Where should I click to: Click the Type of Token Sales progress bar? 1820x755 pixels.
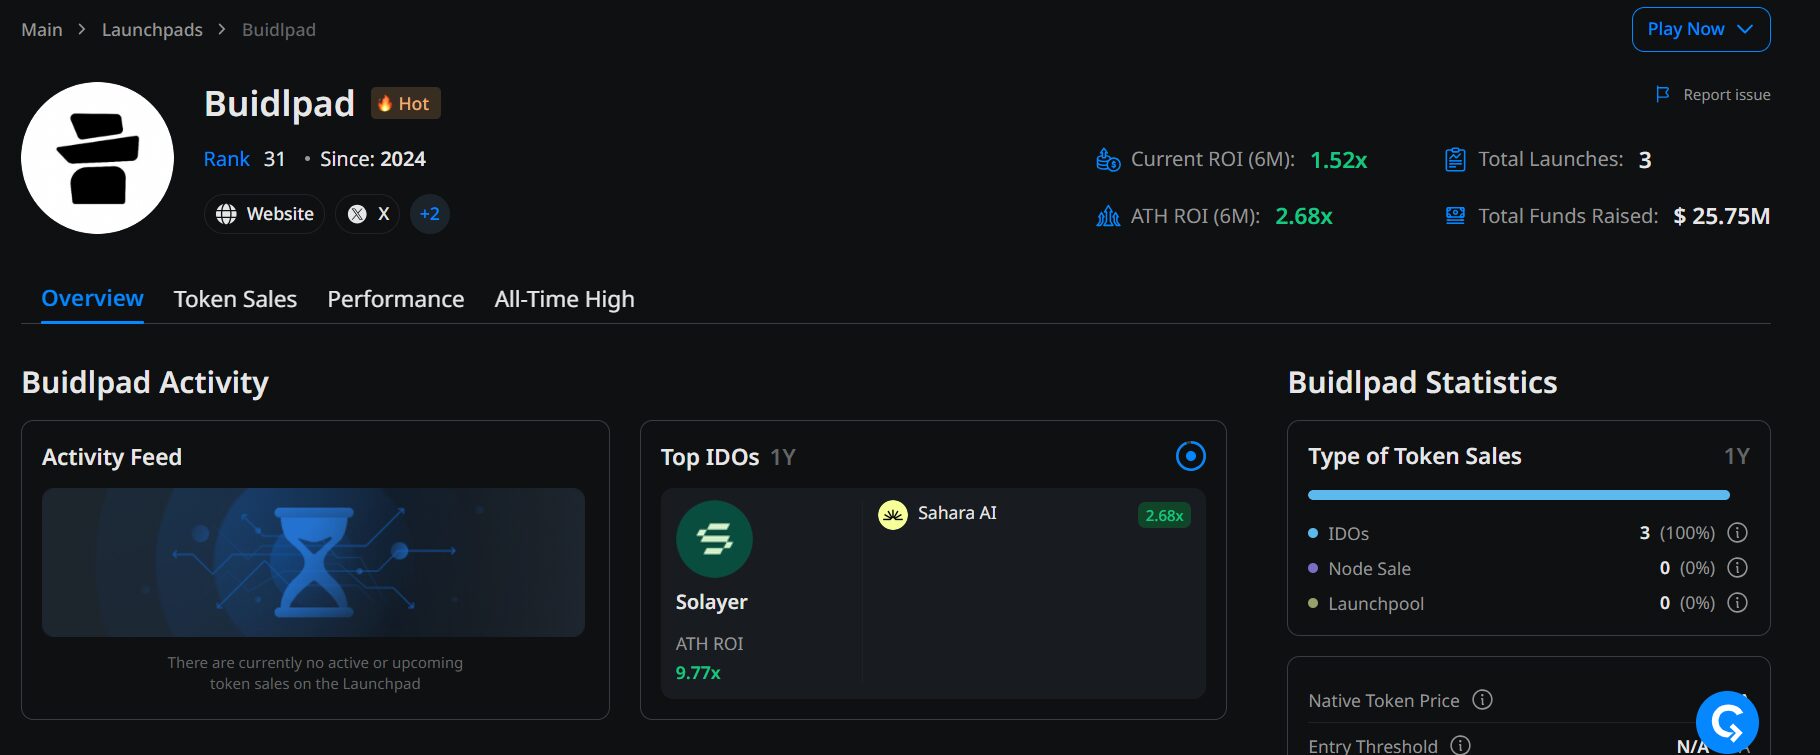(1518, 495)
